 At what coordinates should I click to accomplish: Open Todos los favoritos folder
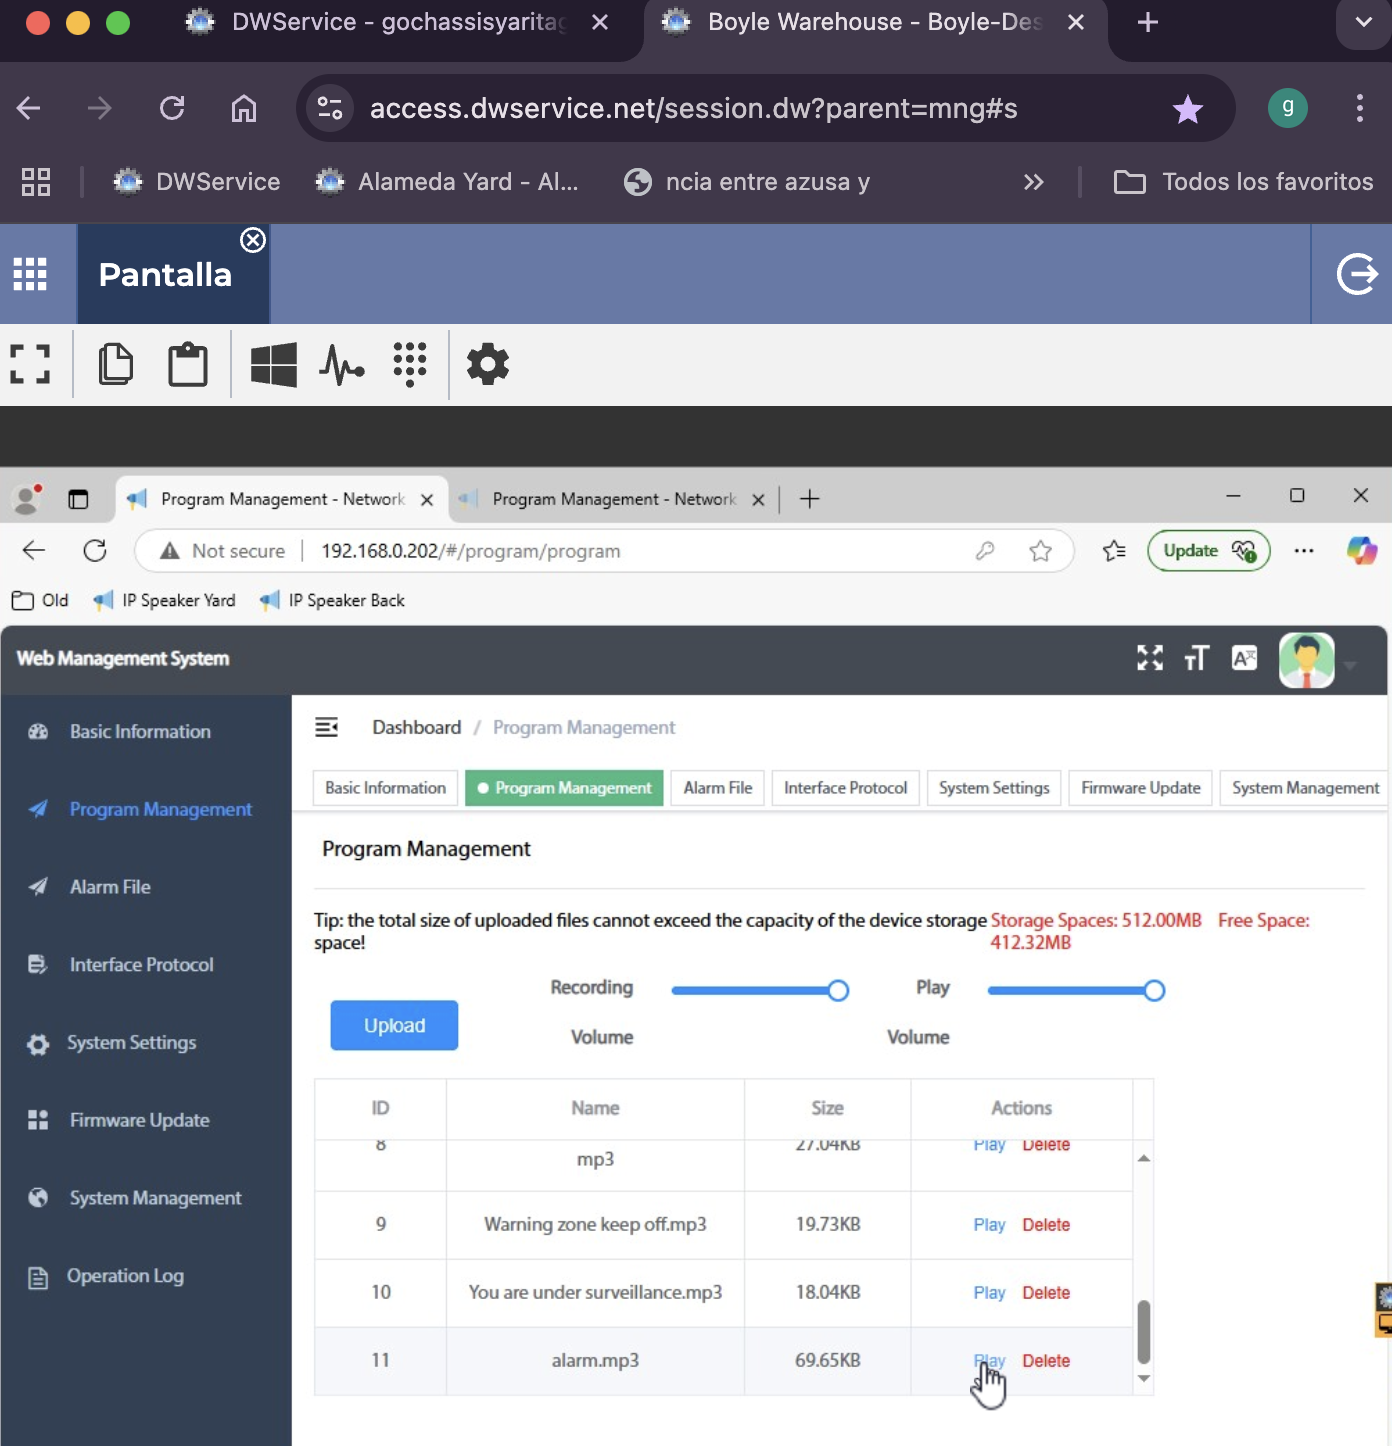[x=1243, y=182]
